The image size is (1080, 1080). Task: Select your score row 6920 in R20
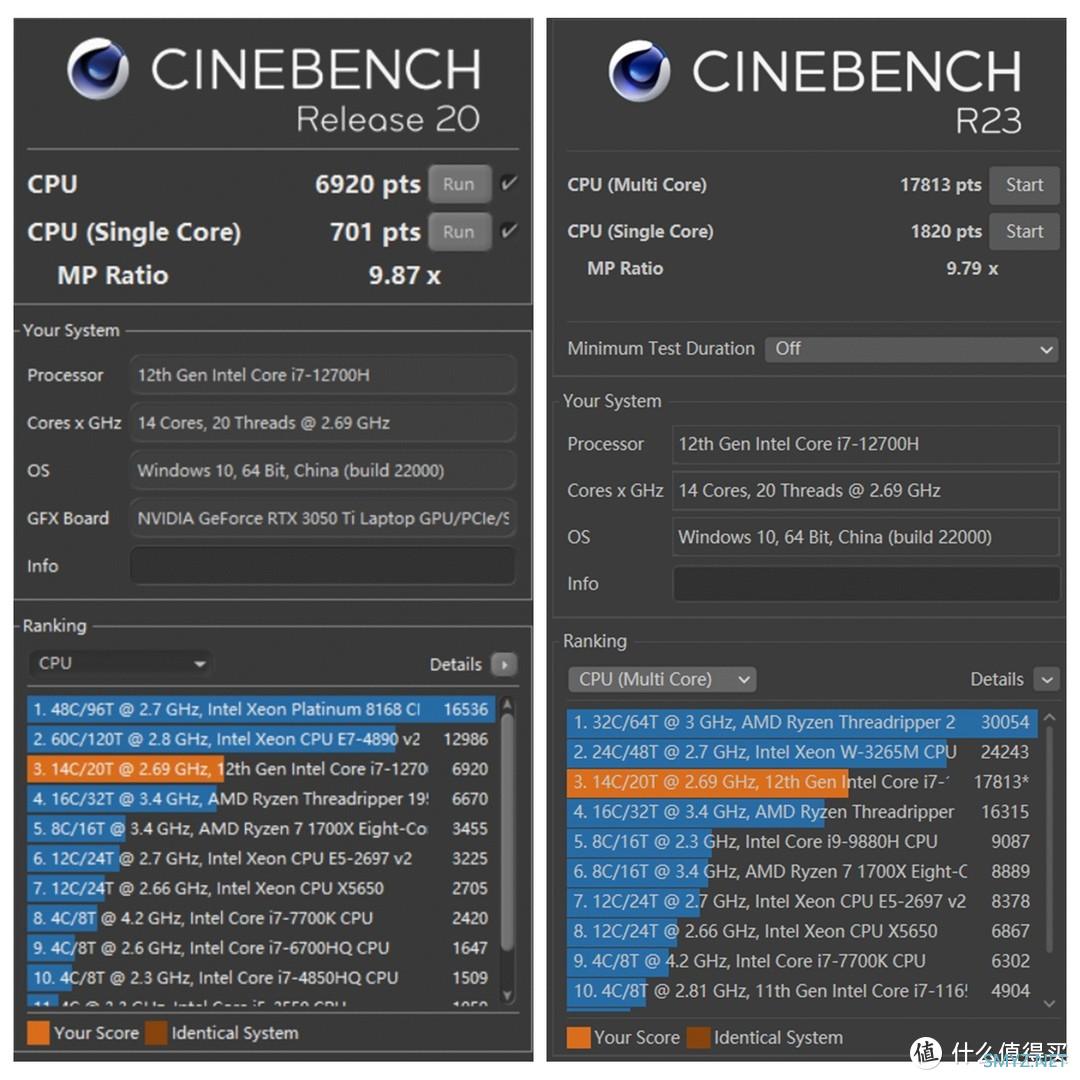(262, 769)
